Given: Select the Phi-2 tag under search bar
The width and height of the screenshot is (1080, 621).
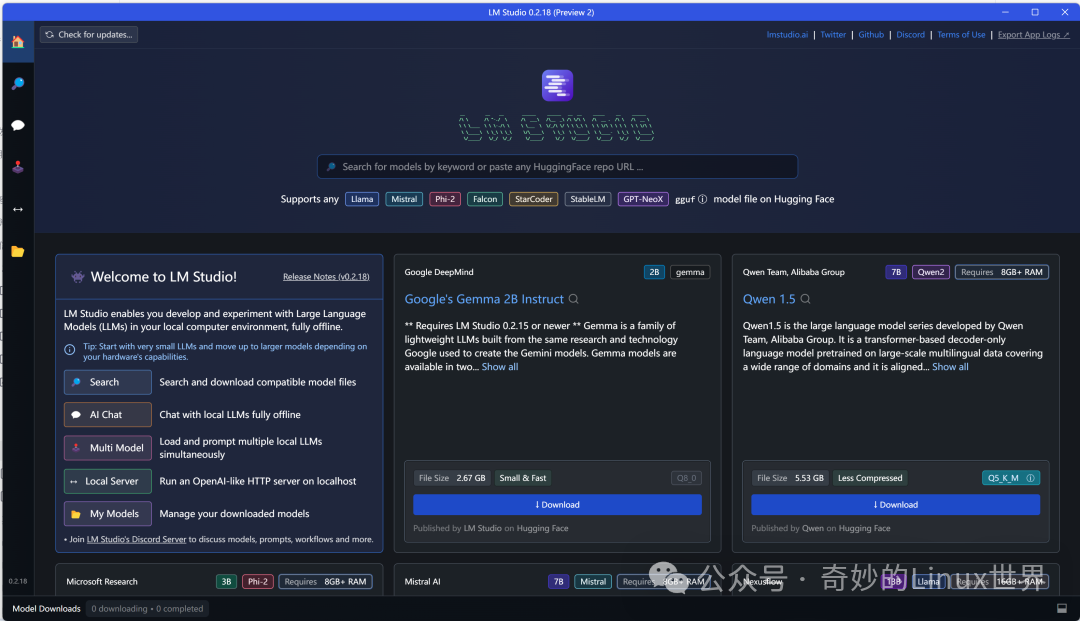Looking at the screenshot, I should pyautogui.click(x=445, y=199).
